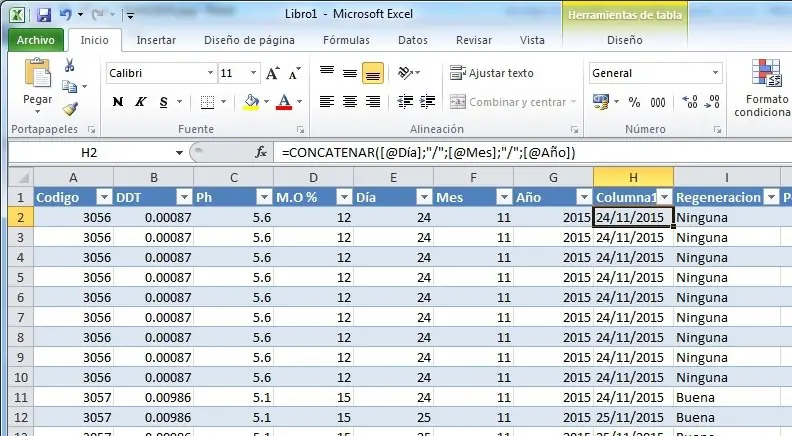Toggle Top Align
This screenshot has width=792, height=436.
(327, 73)
